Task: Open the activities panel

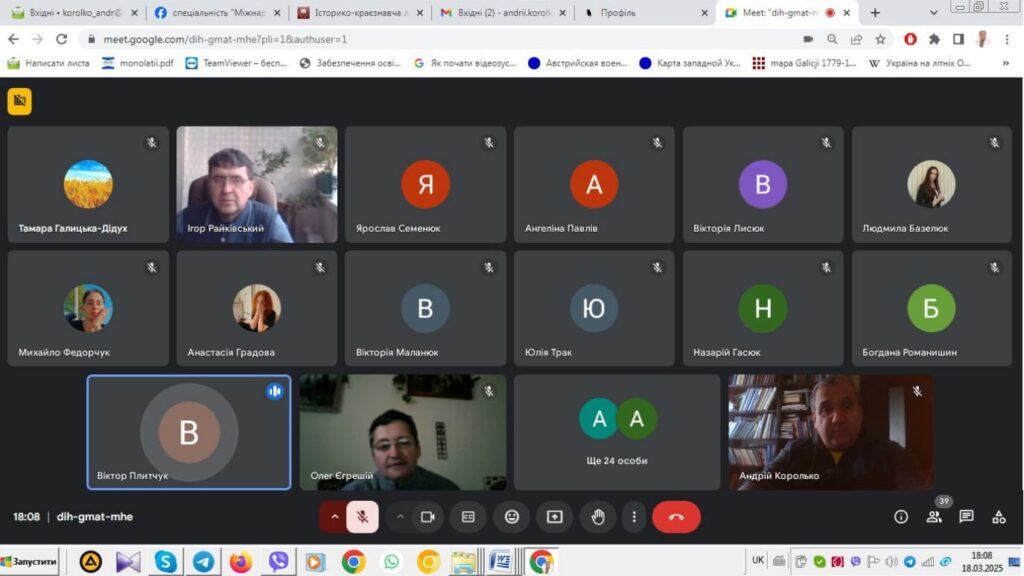Action: click(998, 517)
